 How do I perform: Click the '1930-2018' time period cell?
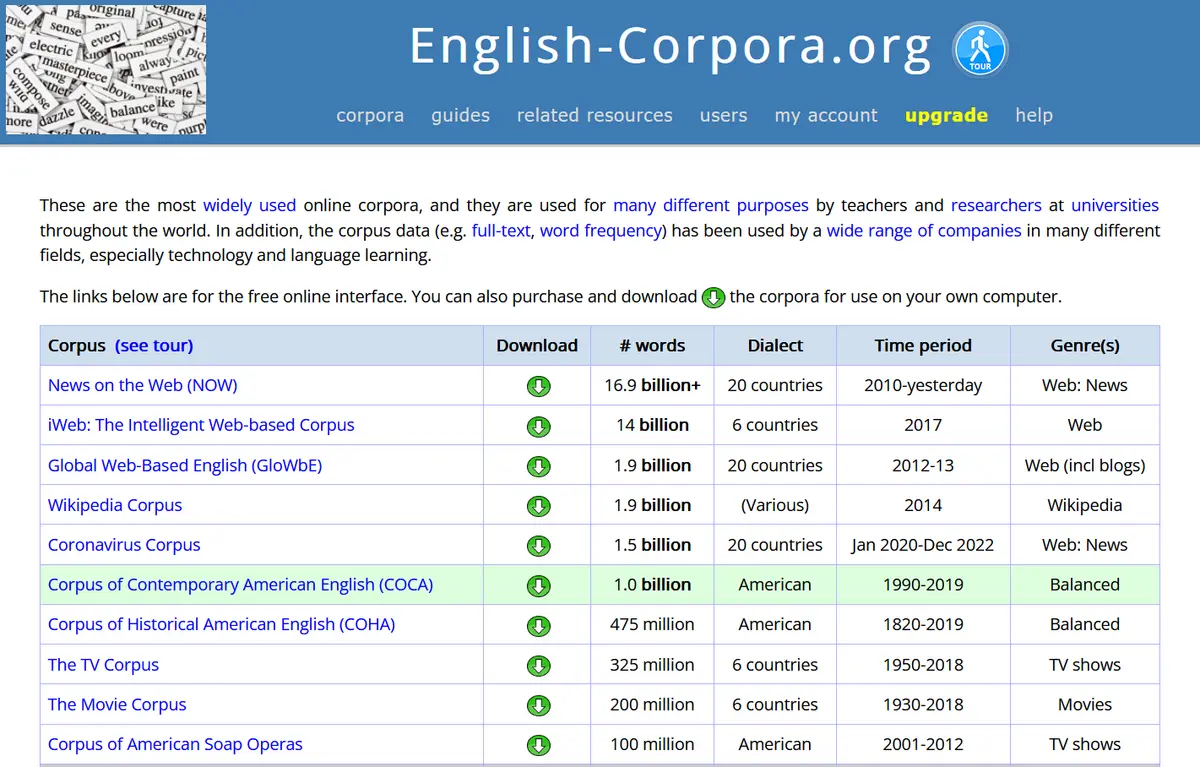[923, 705]
